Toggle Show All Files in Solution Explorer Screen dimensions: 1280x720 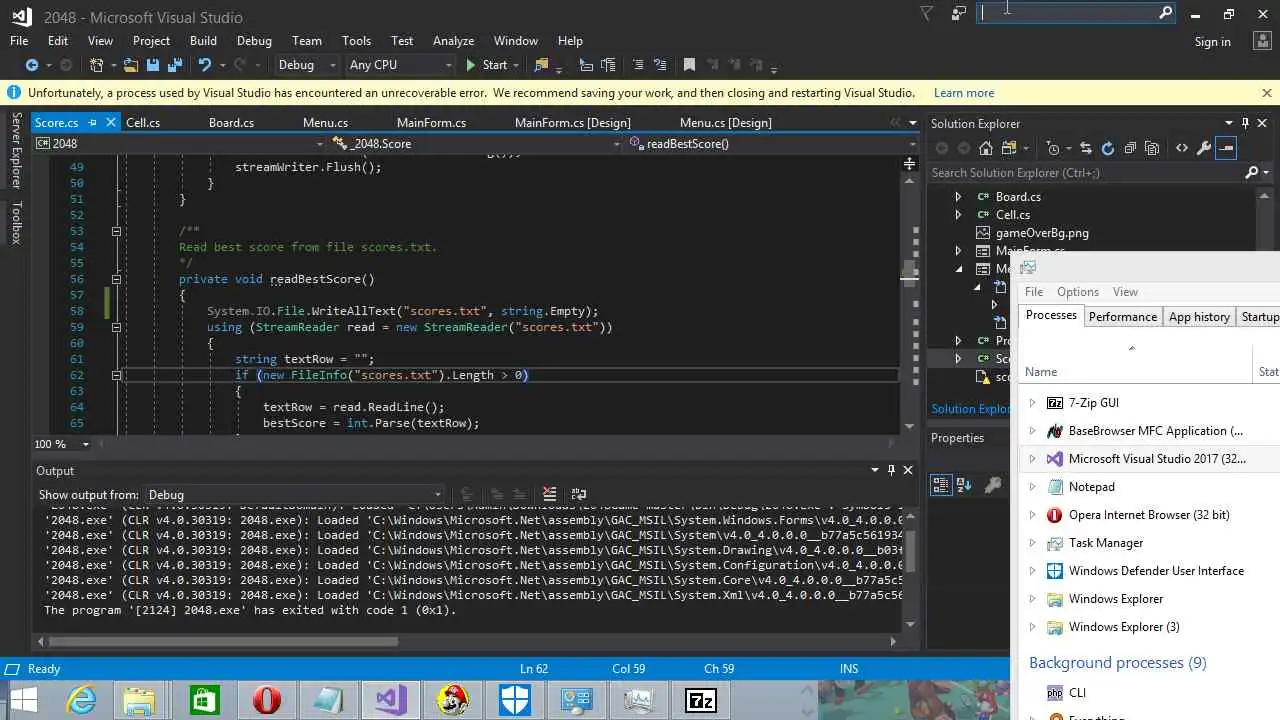tap(1152, 148)
